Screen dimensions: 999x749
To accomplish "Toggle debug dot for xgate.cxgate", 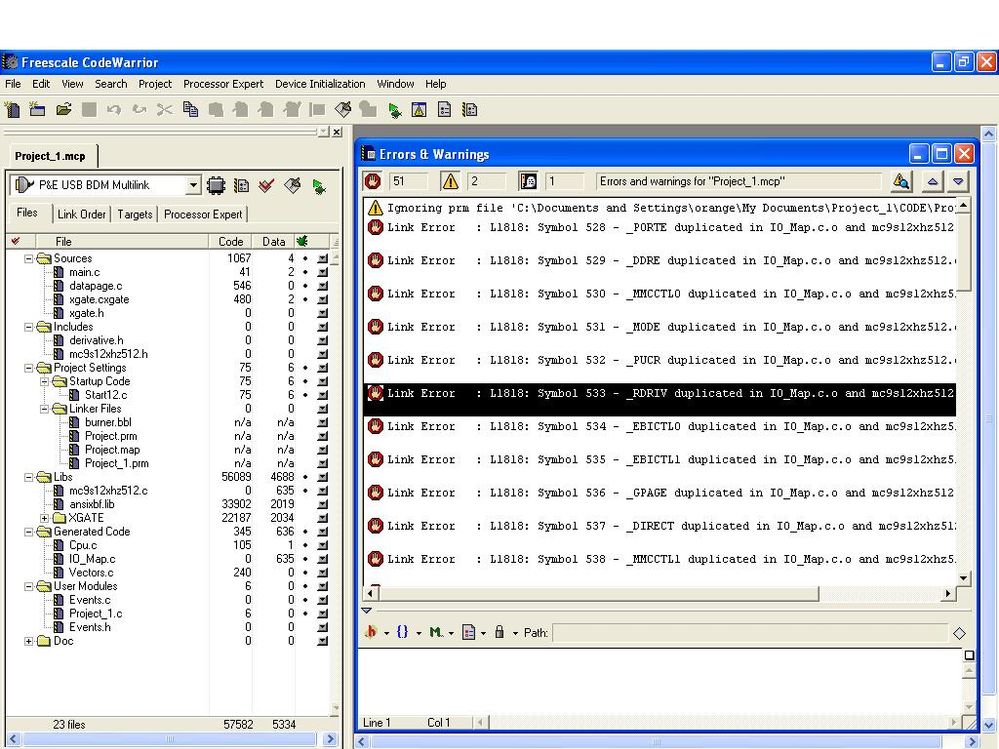I will click(x=305, y=299).
